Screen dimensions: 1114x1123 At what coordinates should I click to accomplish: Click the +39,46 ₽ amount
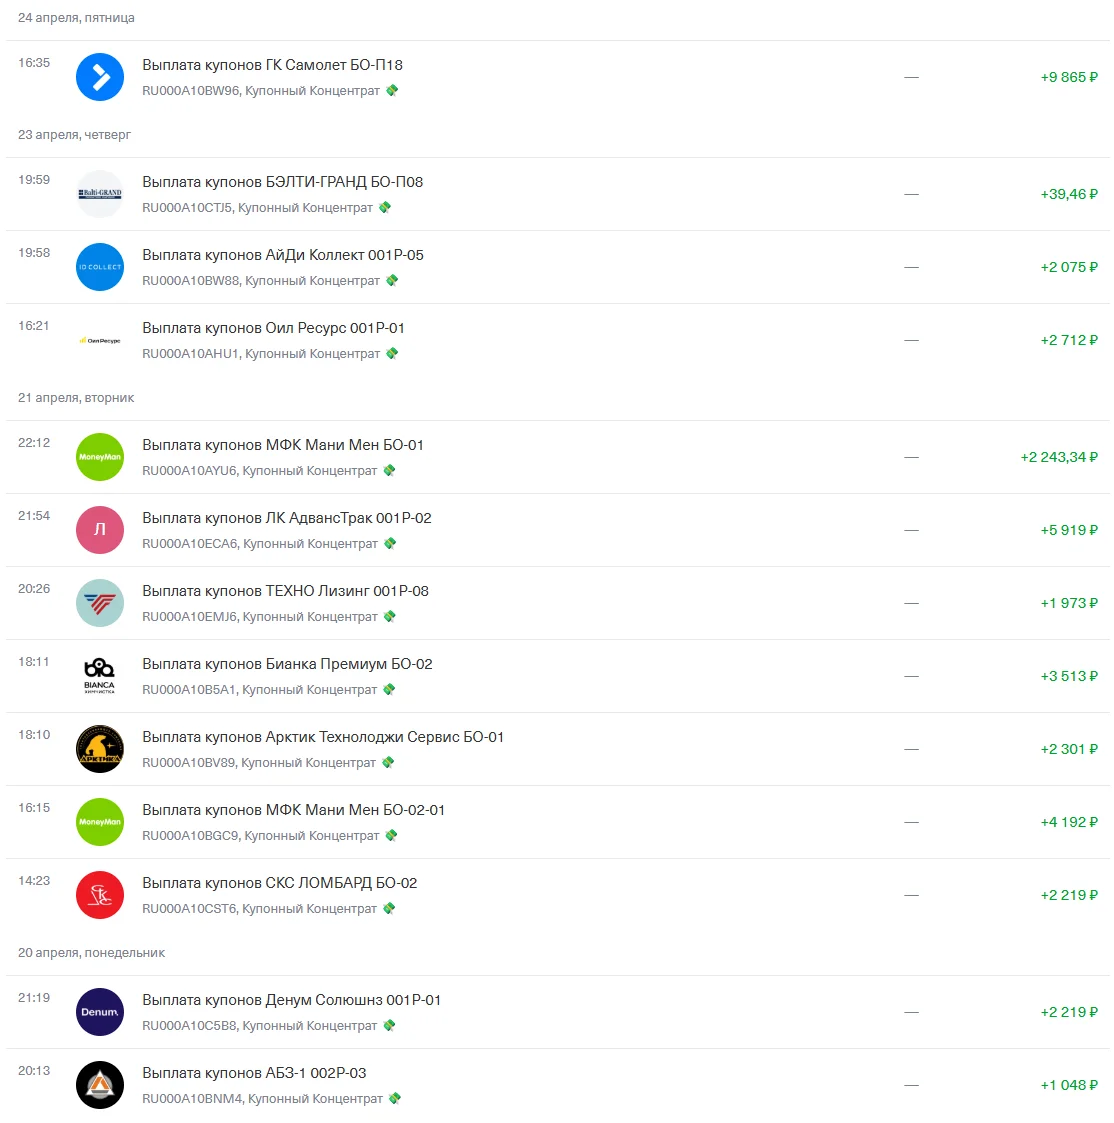pyautogui.click(x=1068, y=194)
